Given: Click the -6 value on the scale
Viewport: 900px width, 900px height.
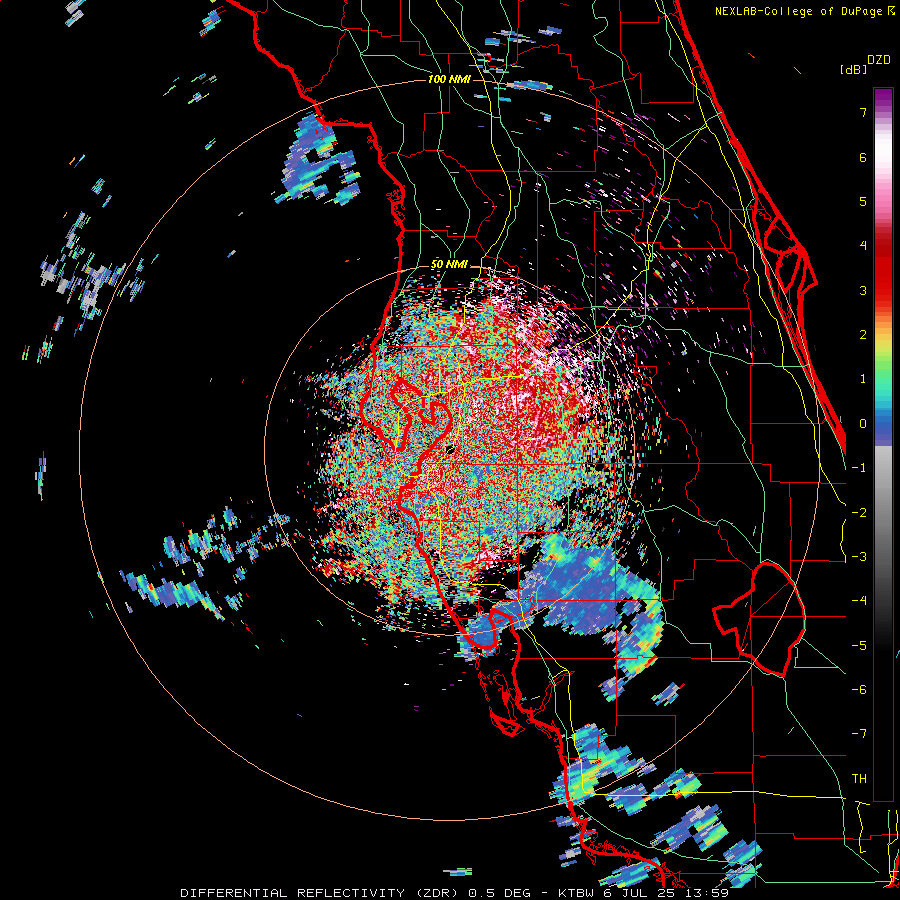Looking at the screenshot, I should click(x=859, y=690).
